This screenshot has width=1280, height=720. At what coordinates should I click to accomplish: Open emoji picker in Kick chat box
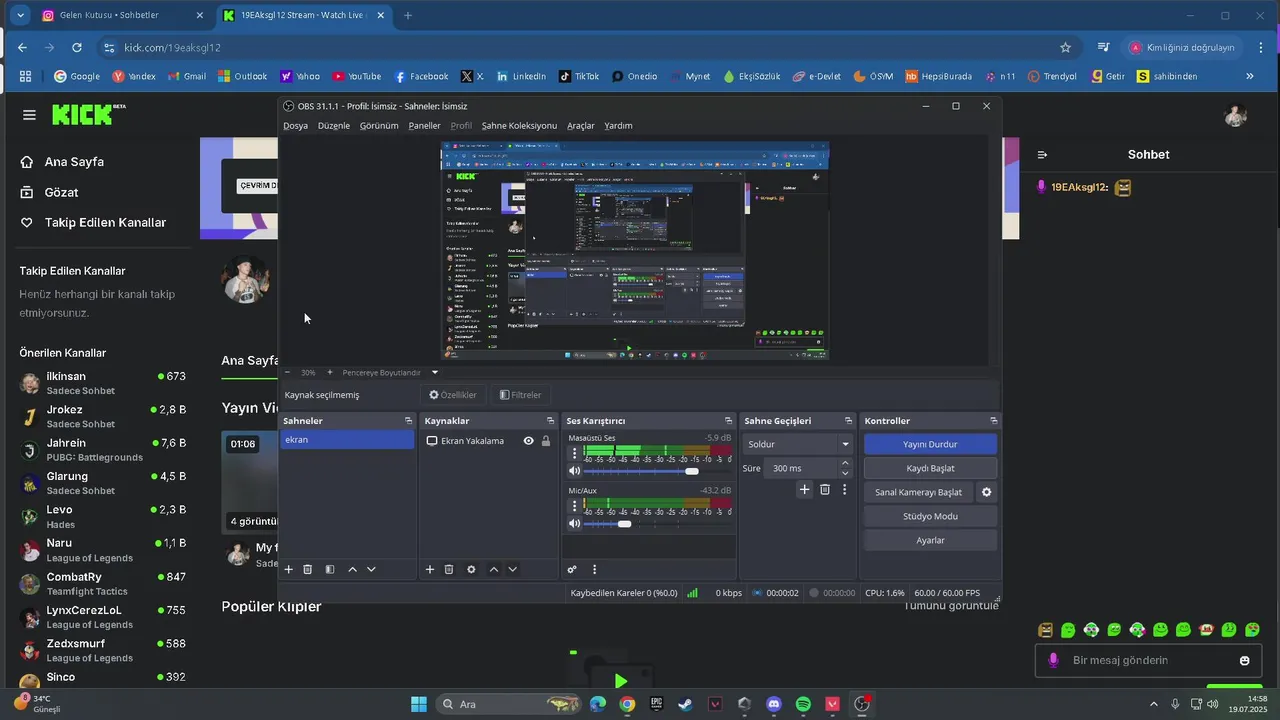[1244, 660]
